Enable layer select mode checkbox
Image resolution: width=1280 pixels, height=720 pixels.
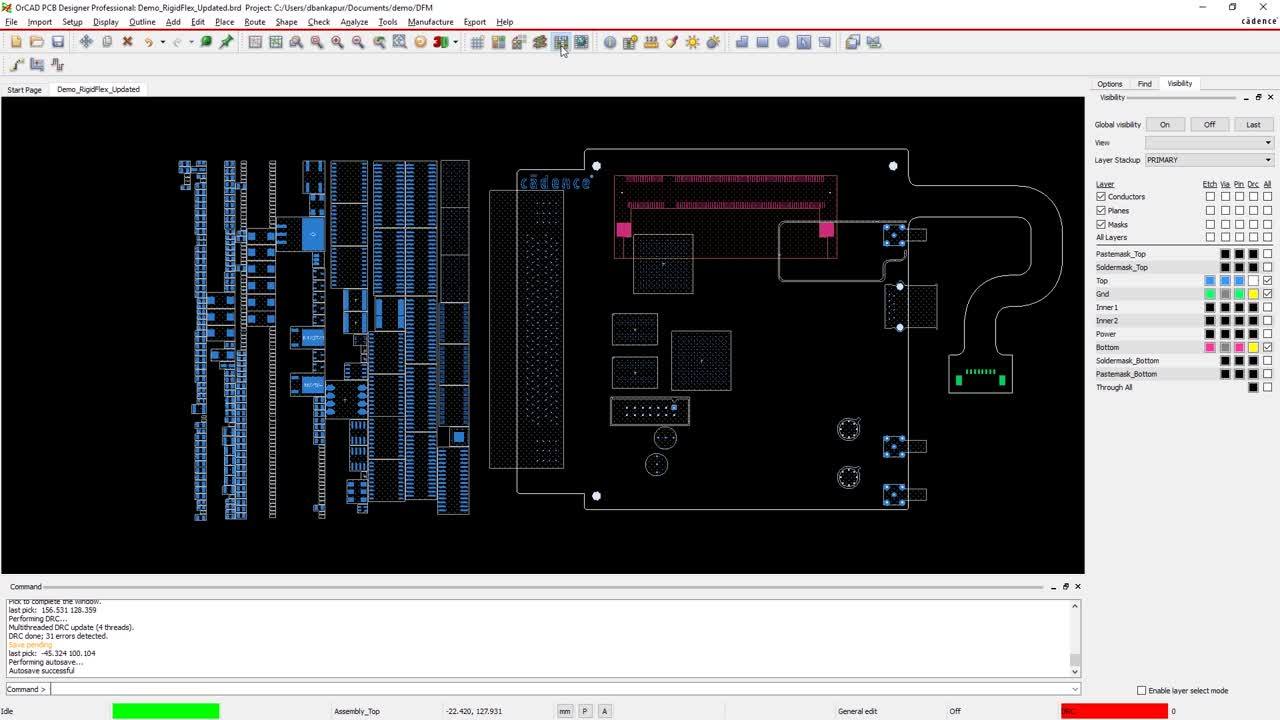click(1141, 690)
